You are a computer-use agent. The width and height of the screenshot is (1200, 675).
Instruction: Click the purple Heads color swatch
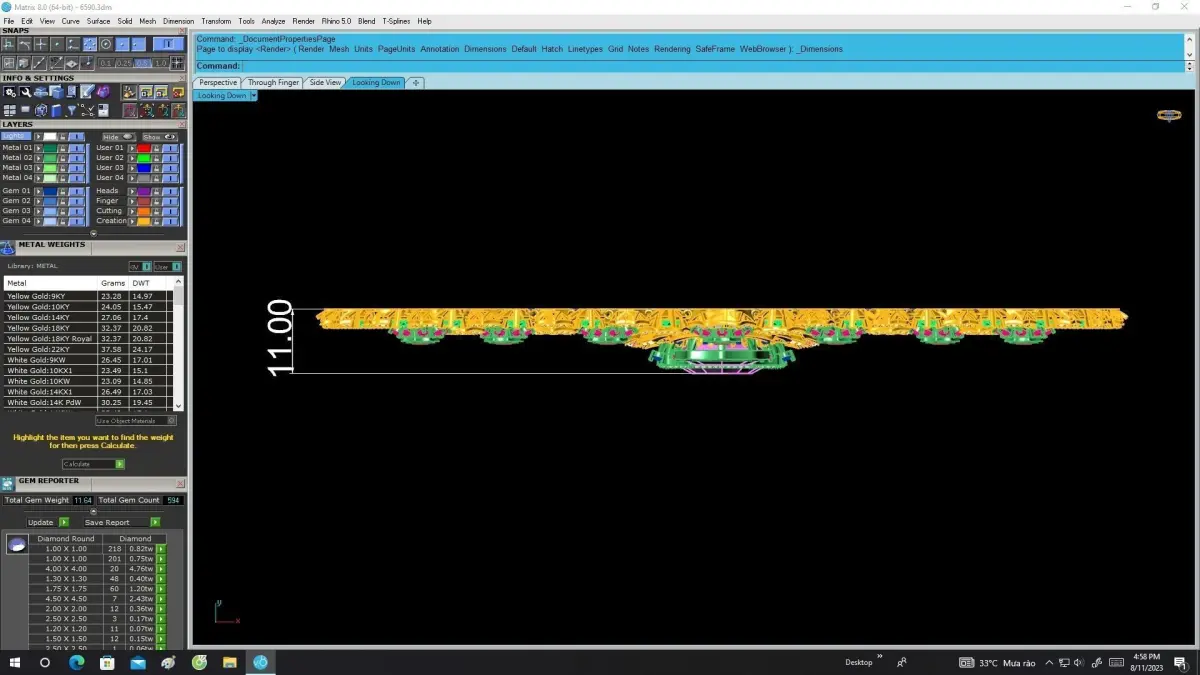pos(144,191)
